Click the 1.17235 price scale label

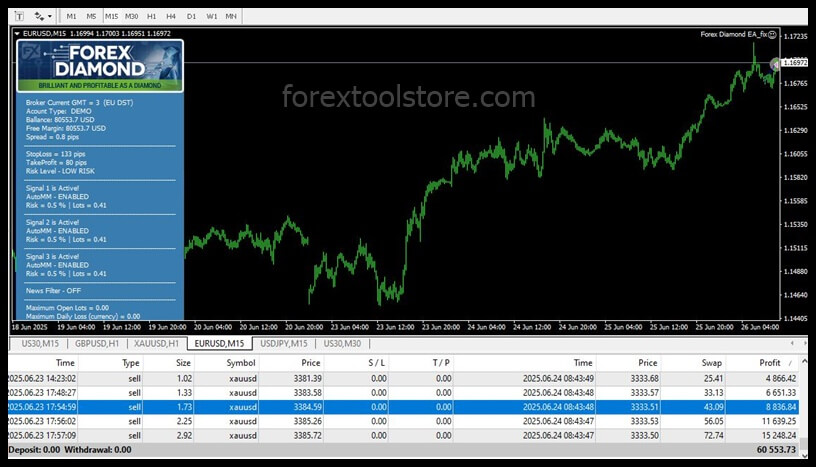click(x=795, y=36)
